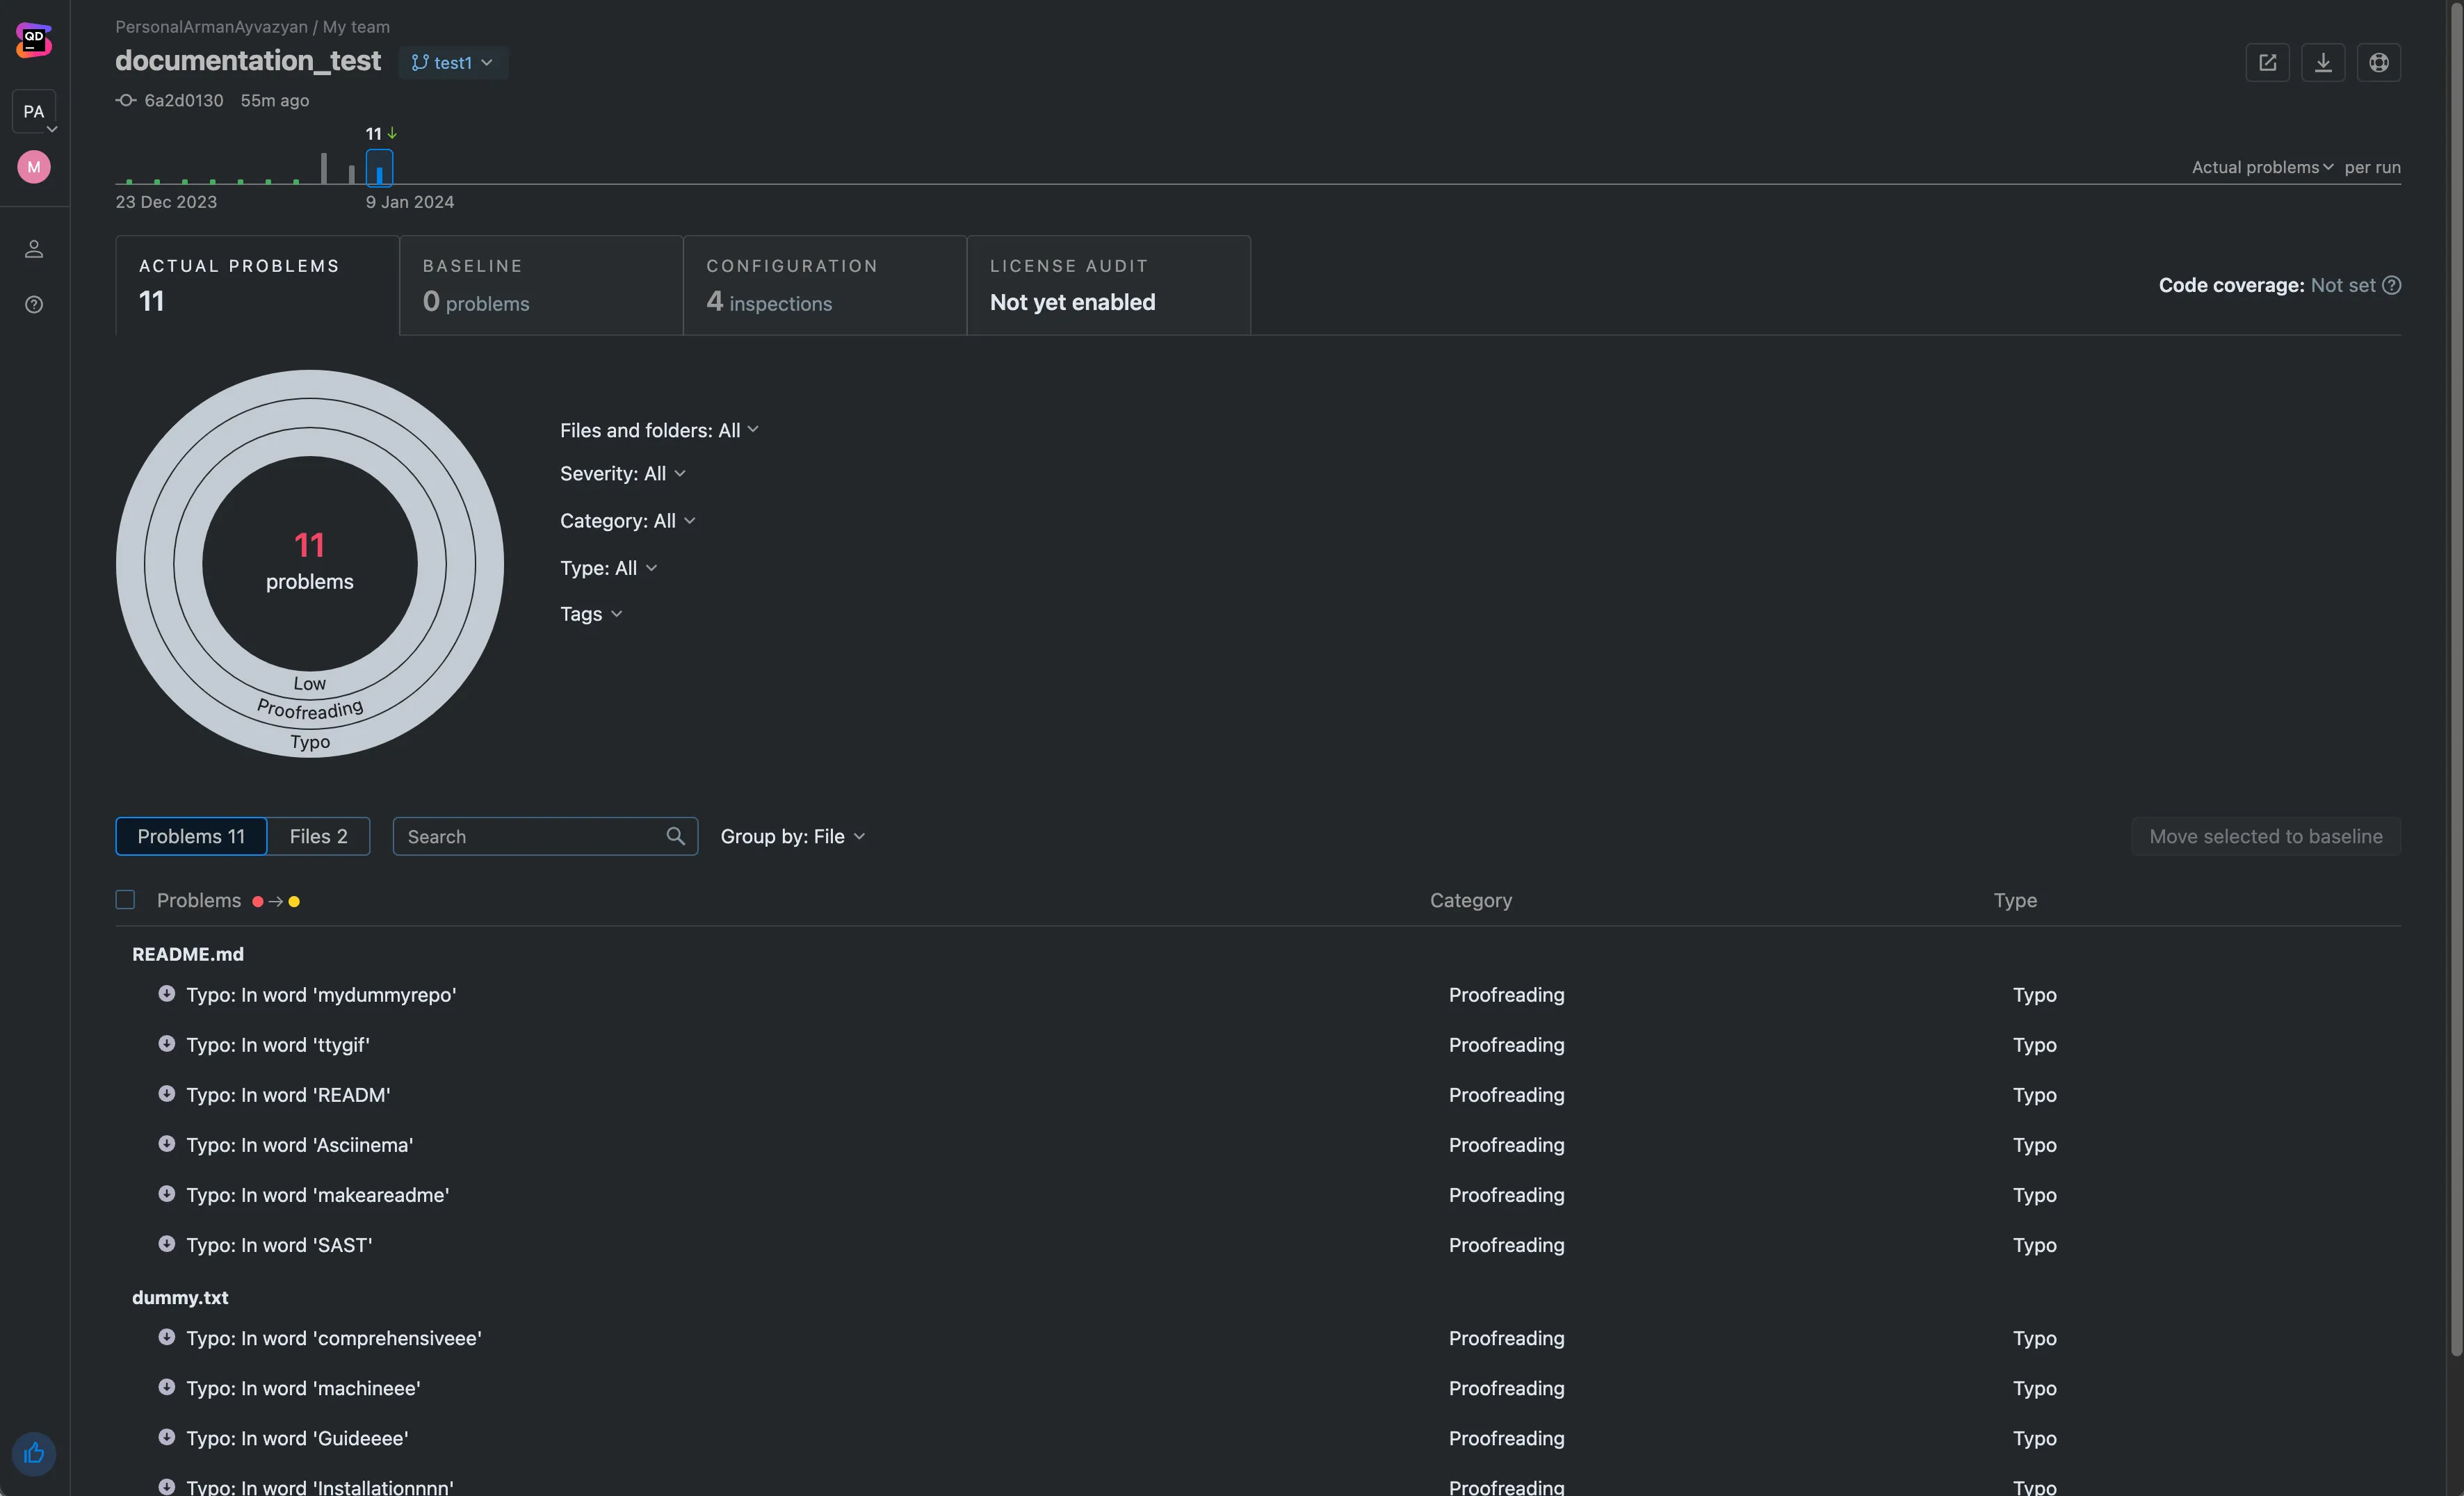Switch to the Files 2 tab
2464x1496 pixels.
coord(319,836)
